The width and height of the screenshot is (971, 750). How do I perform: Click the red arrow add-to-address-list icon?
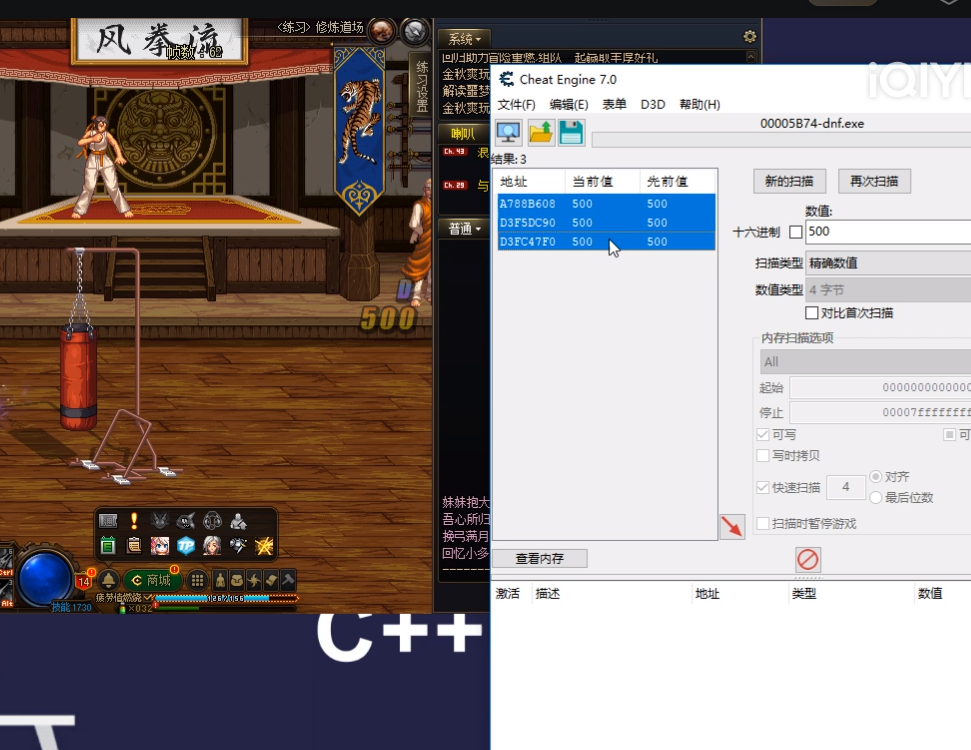point(732,526)
